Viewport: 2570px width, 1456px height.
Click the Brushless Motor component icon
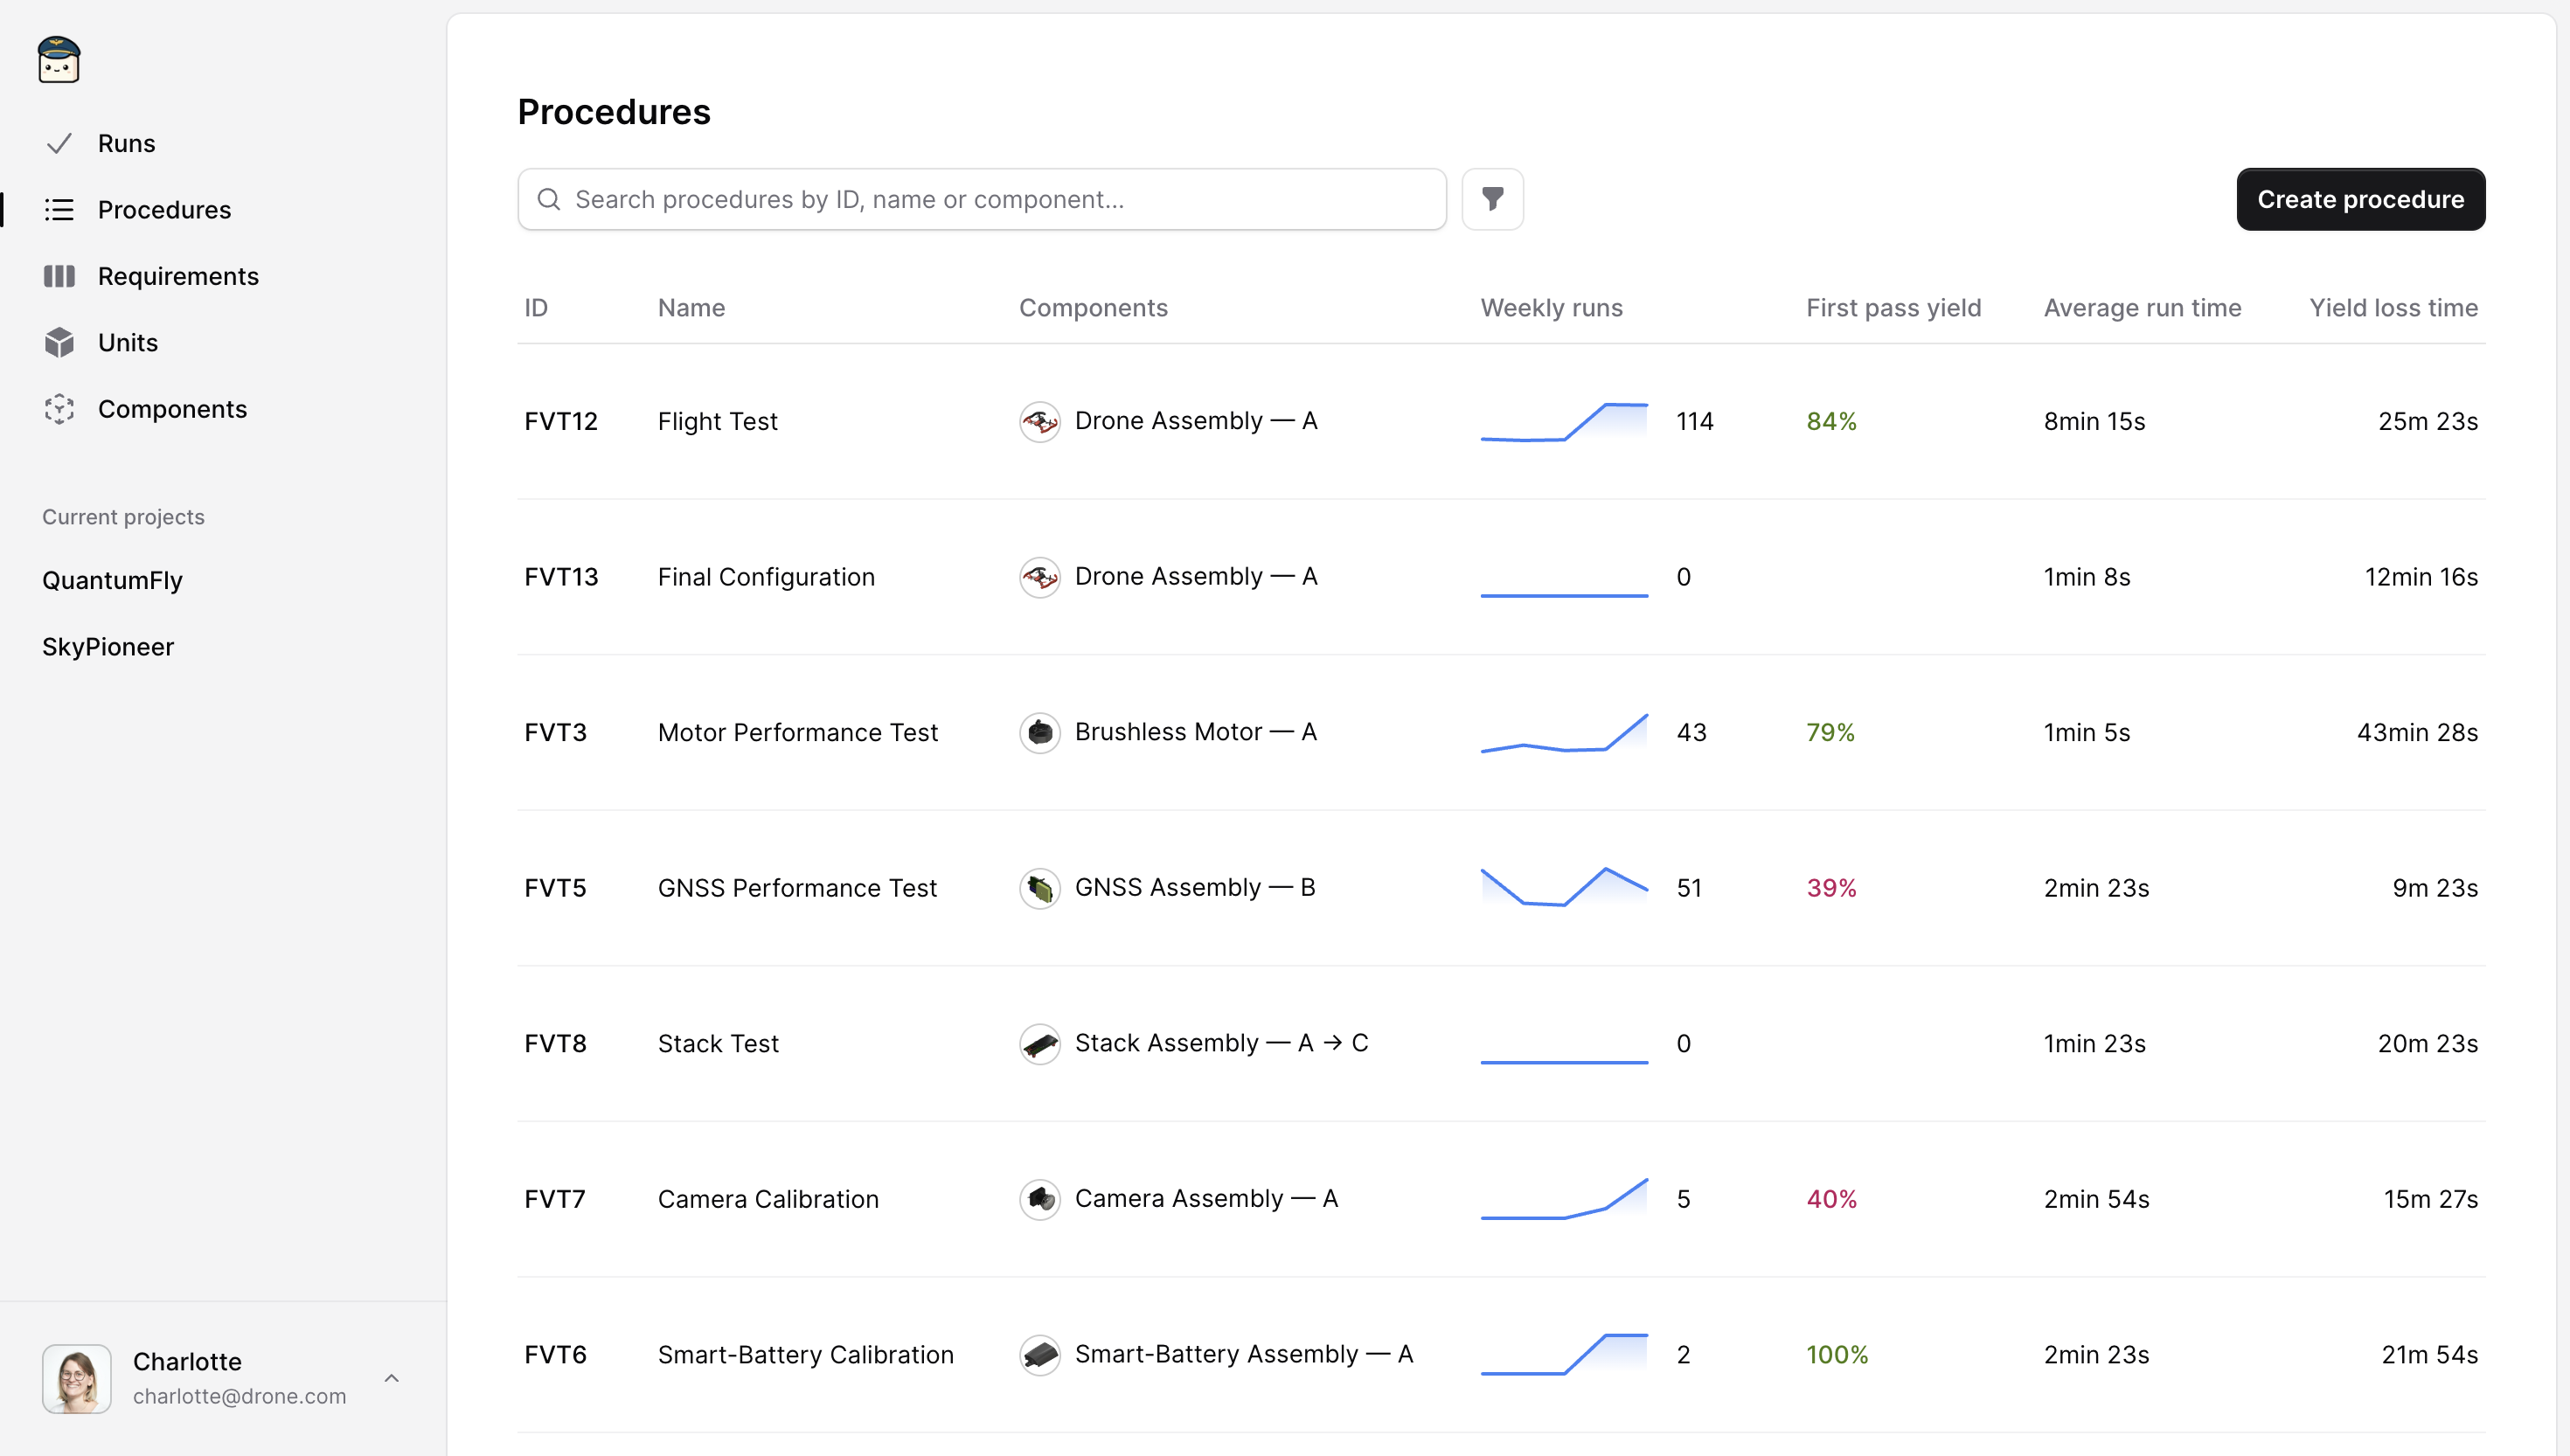(x=1039, y=732)
